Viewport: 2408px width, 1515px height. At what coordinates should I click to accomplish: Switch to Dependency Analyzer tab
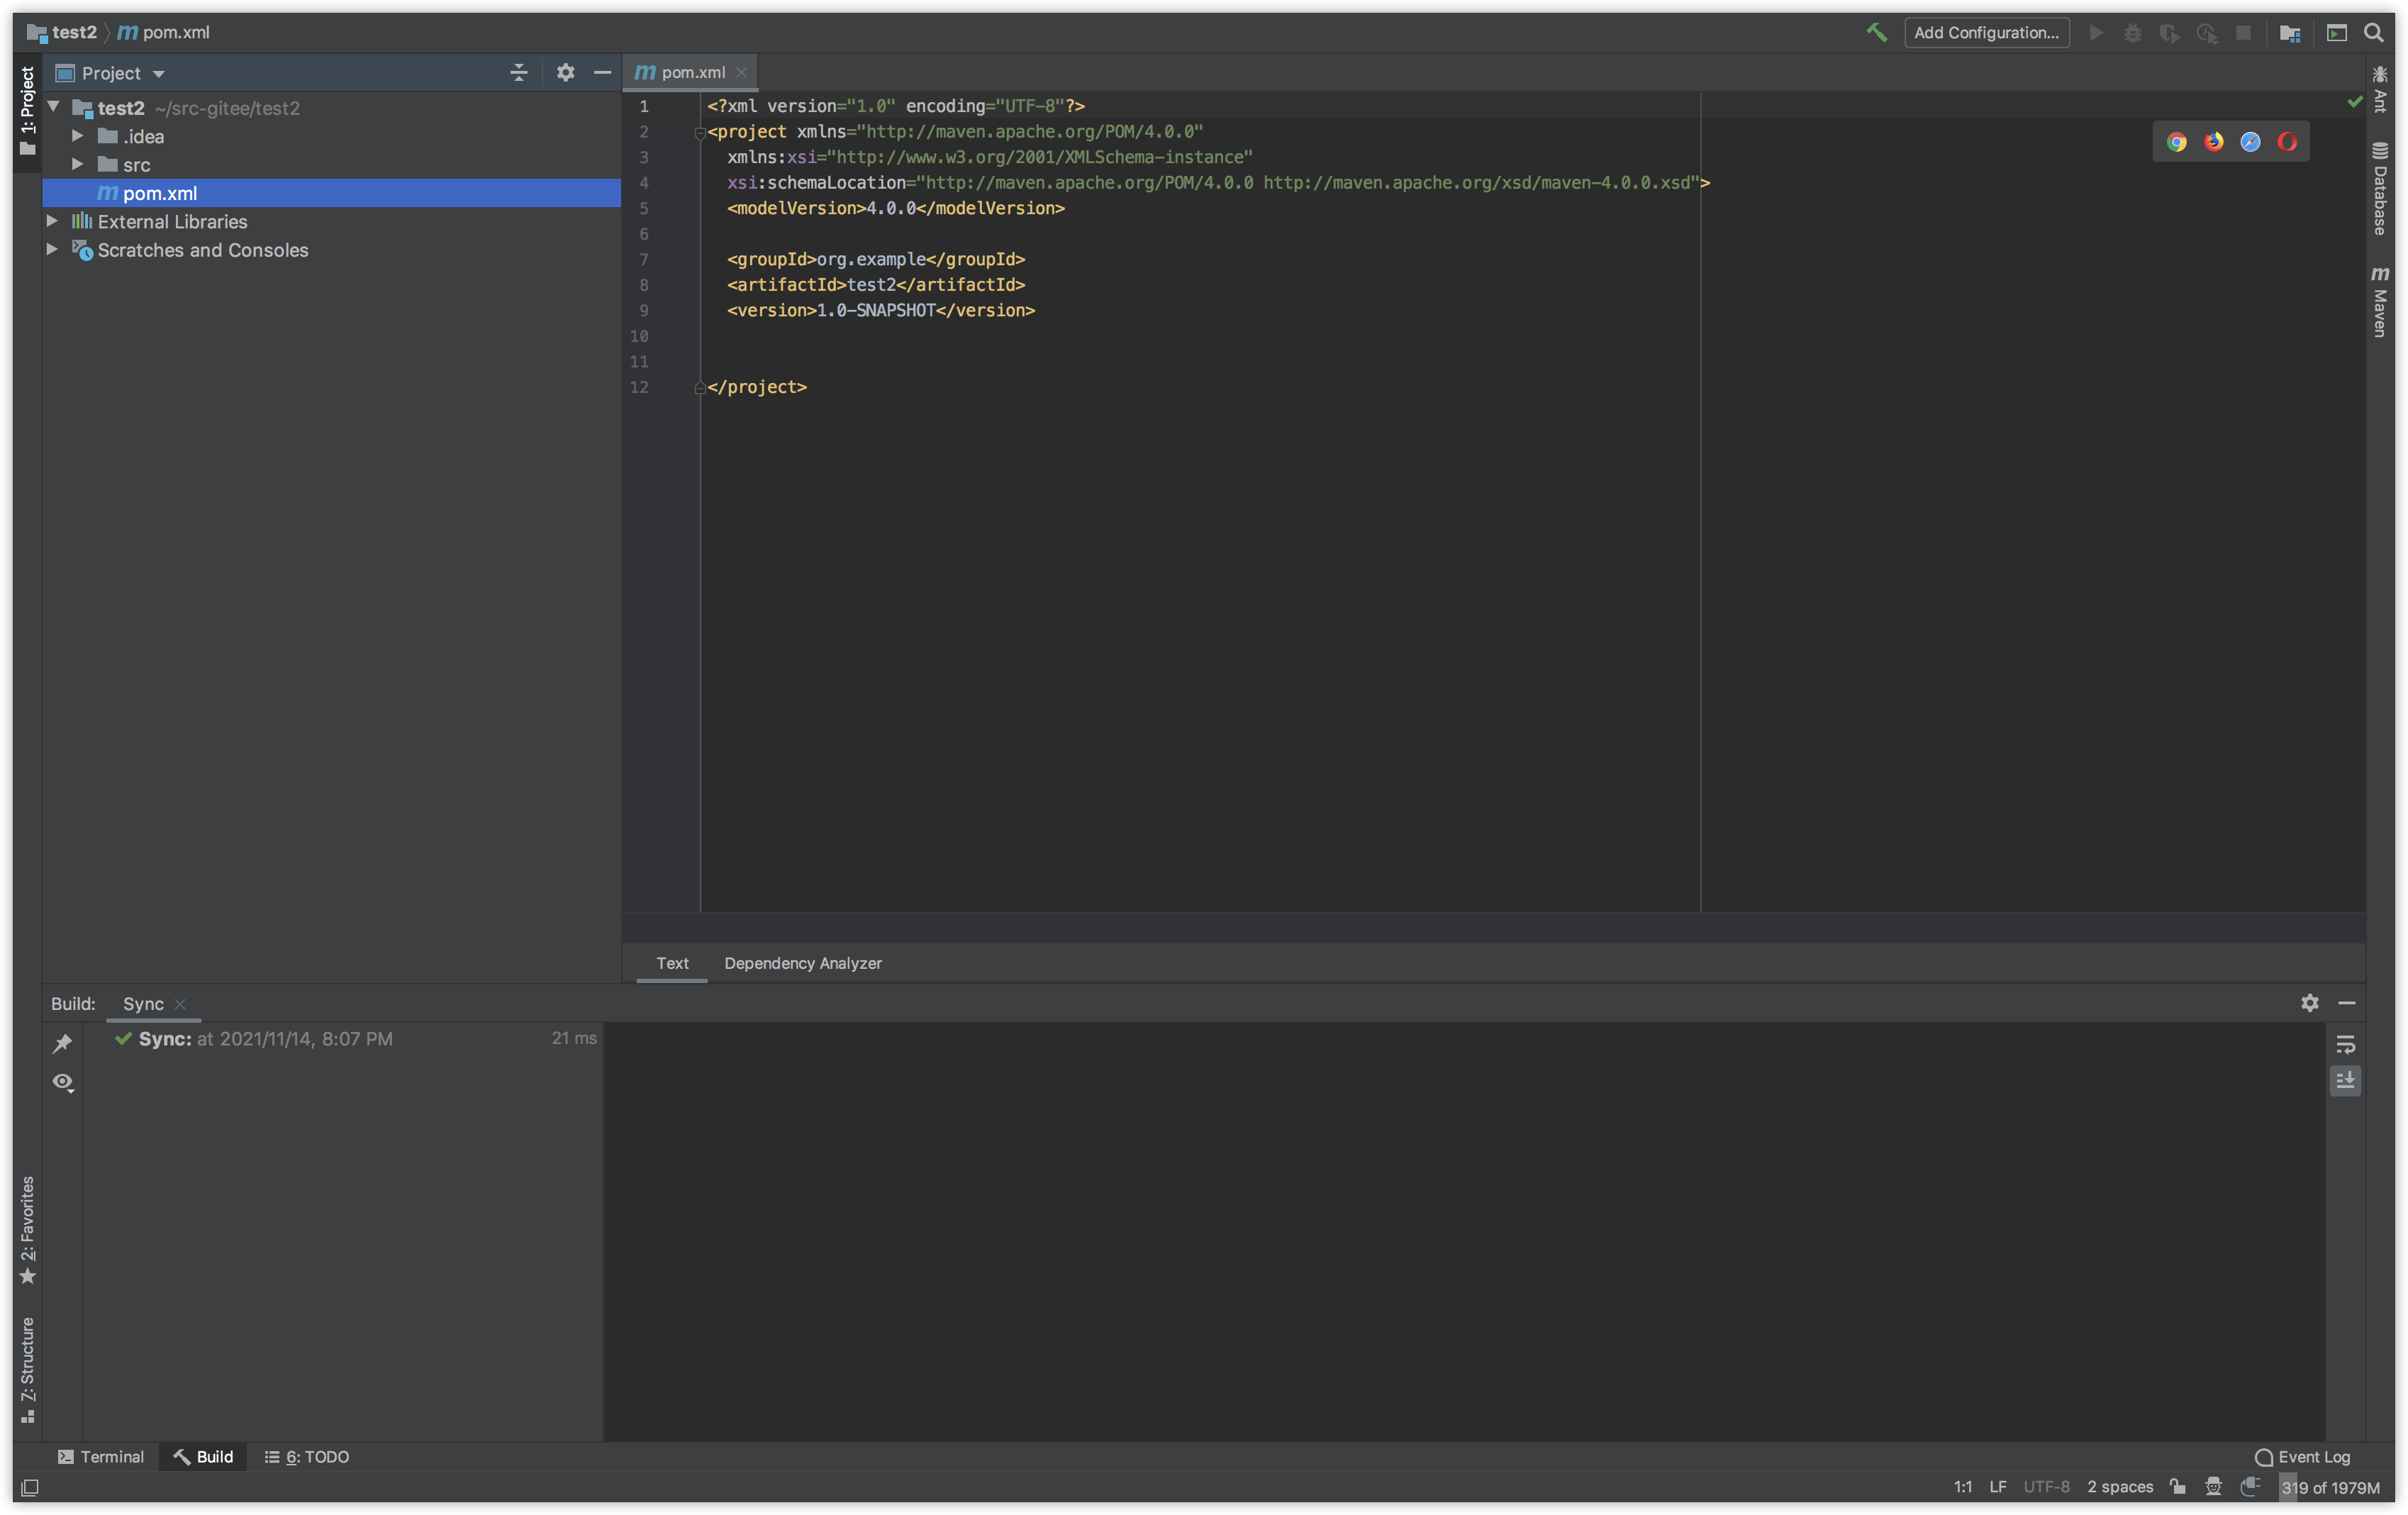(802, 963)
